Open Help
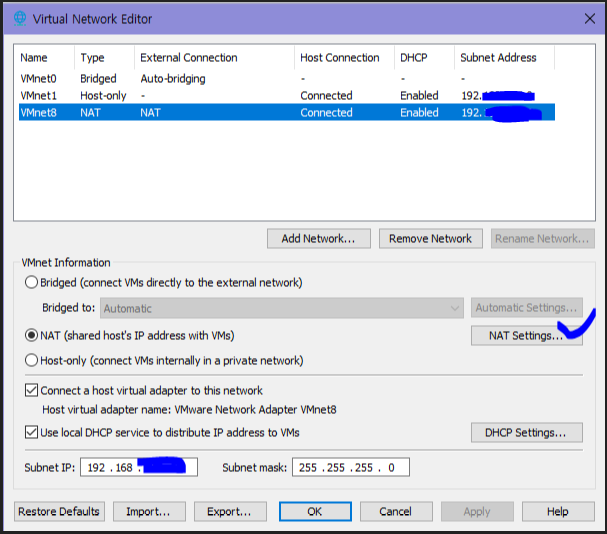This screenshot has width=607, height=534. coord(558,512)
